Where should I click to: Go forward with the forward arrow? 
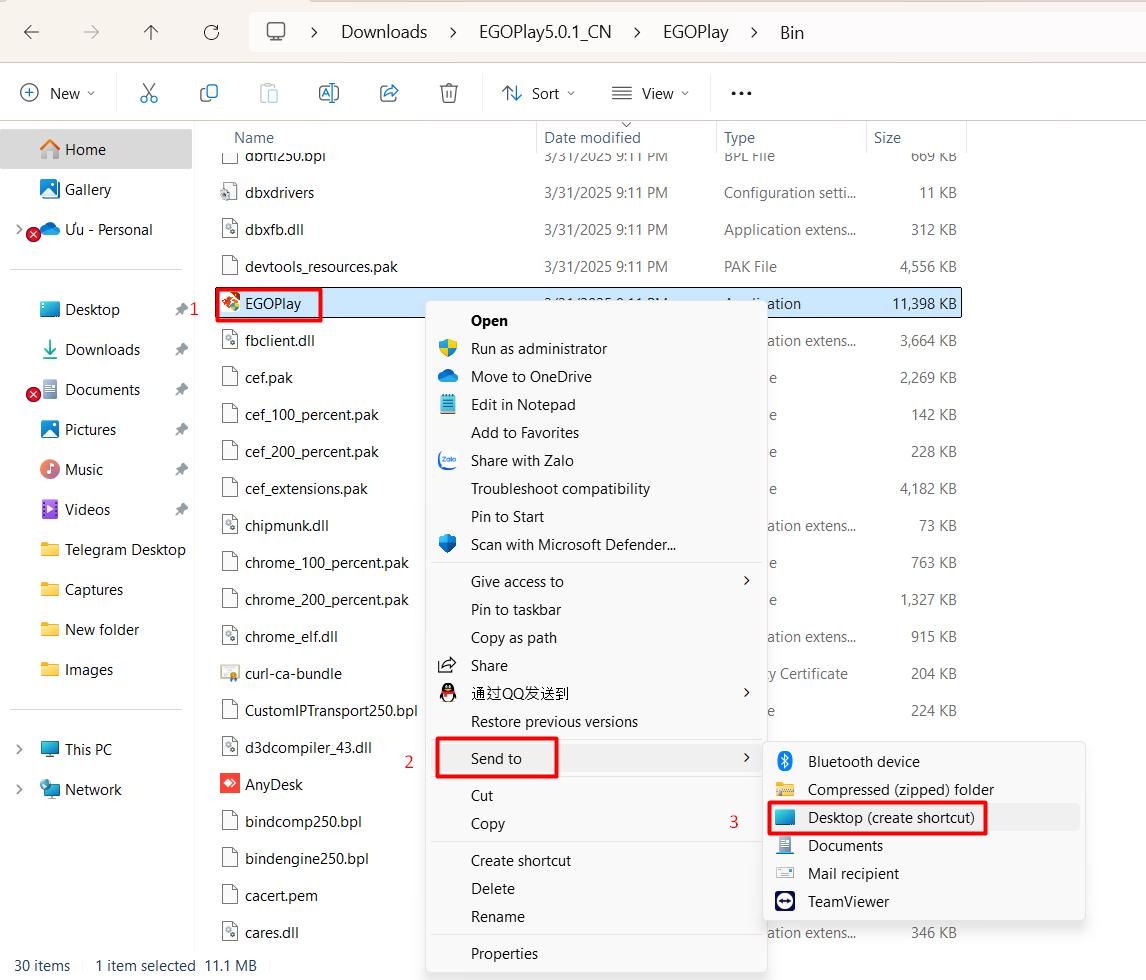(91, 32)
